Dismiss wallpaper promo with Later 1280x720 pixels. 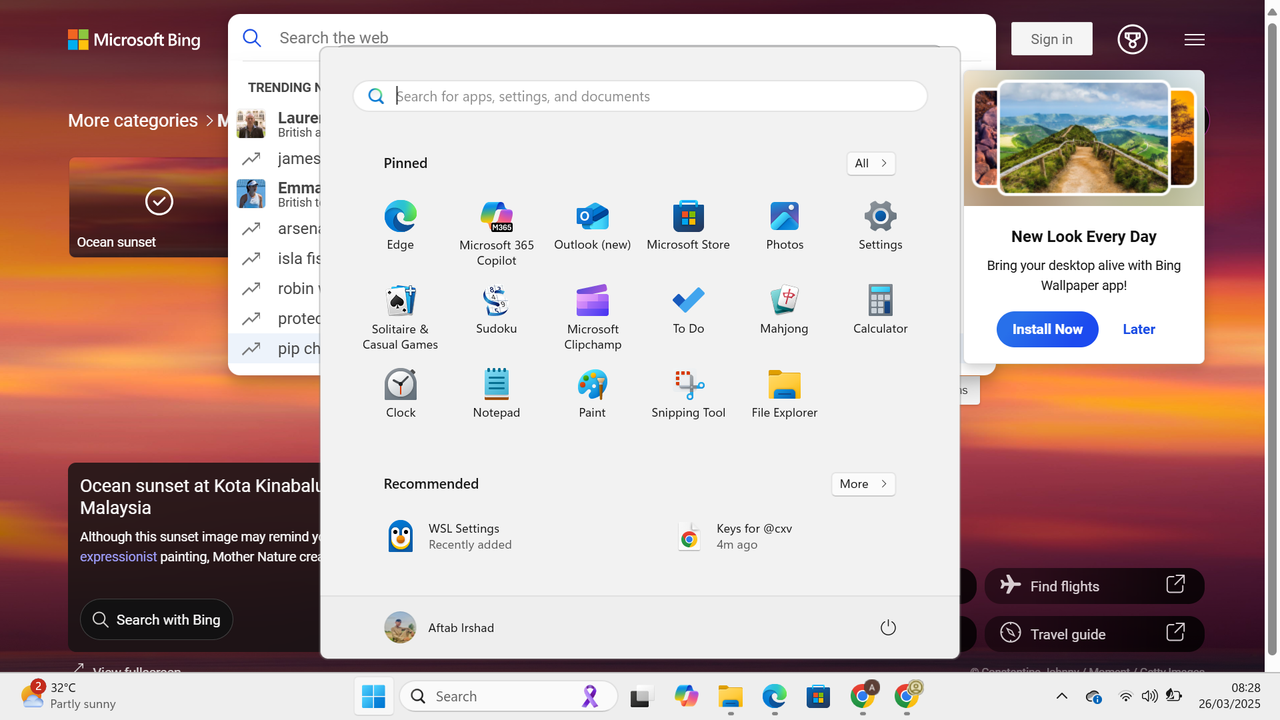point(1138,329)
